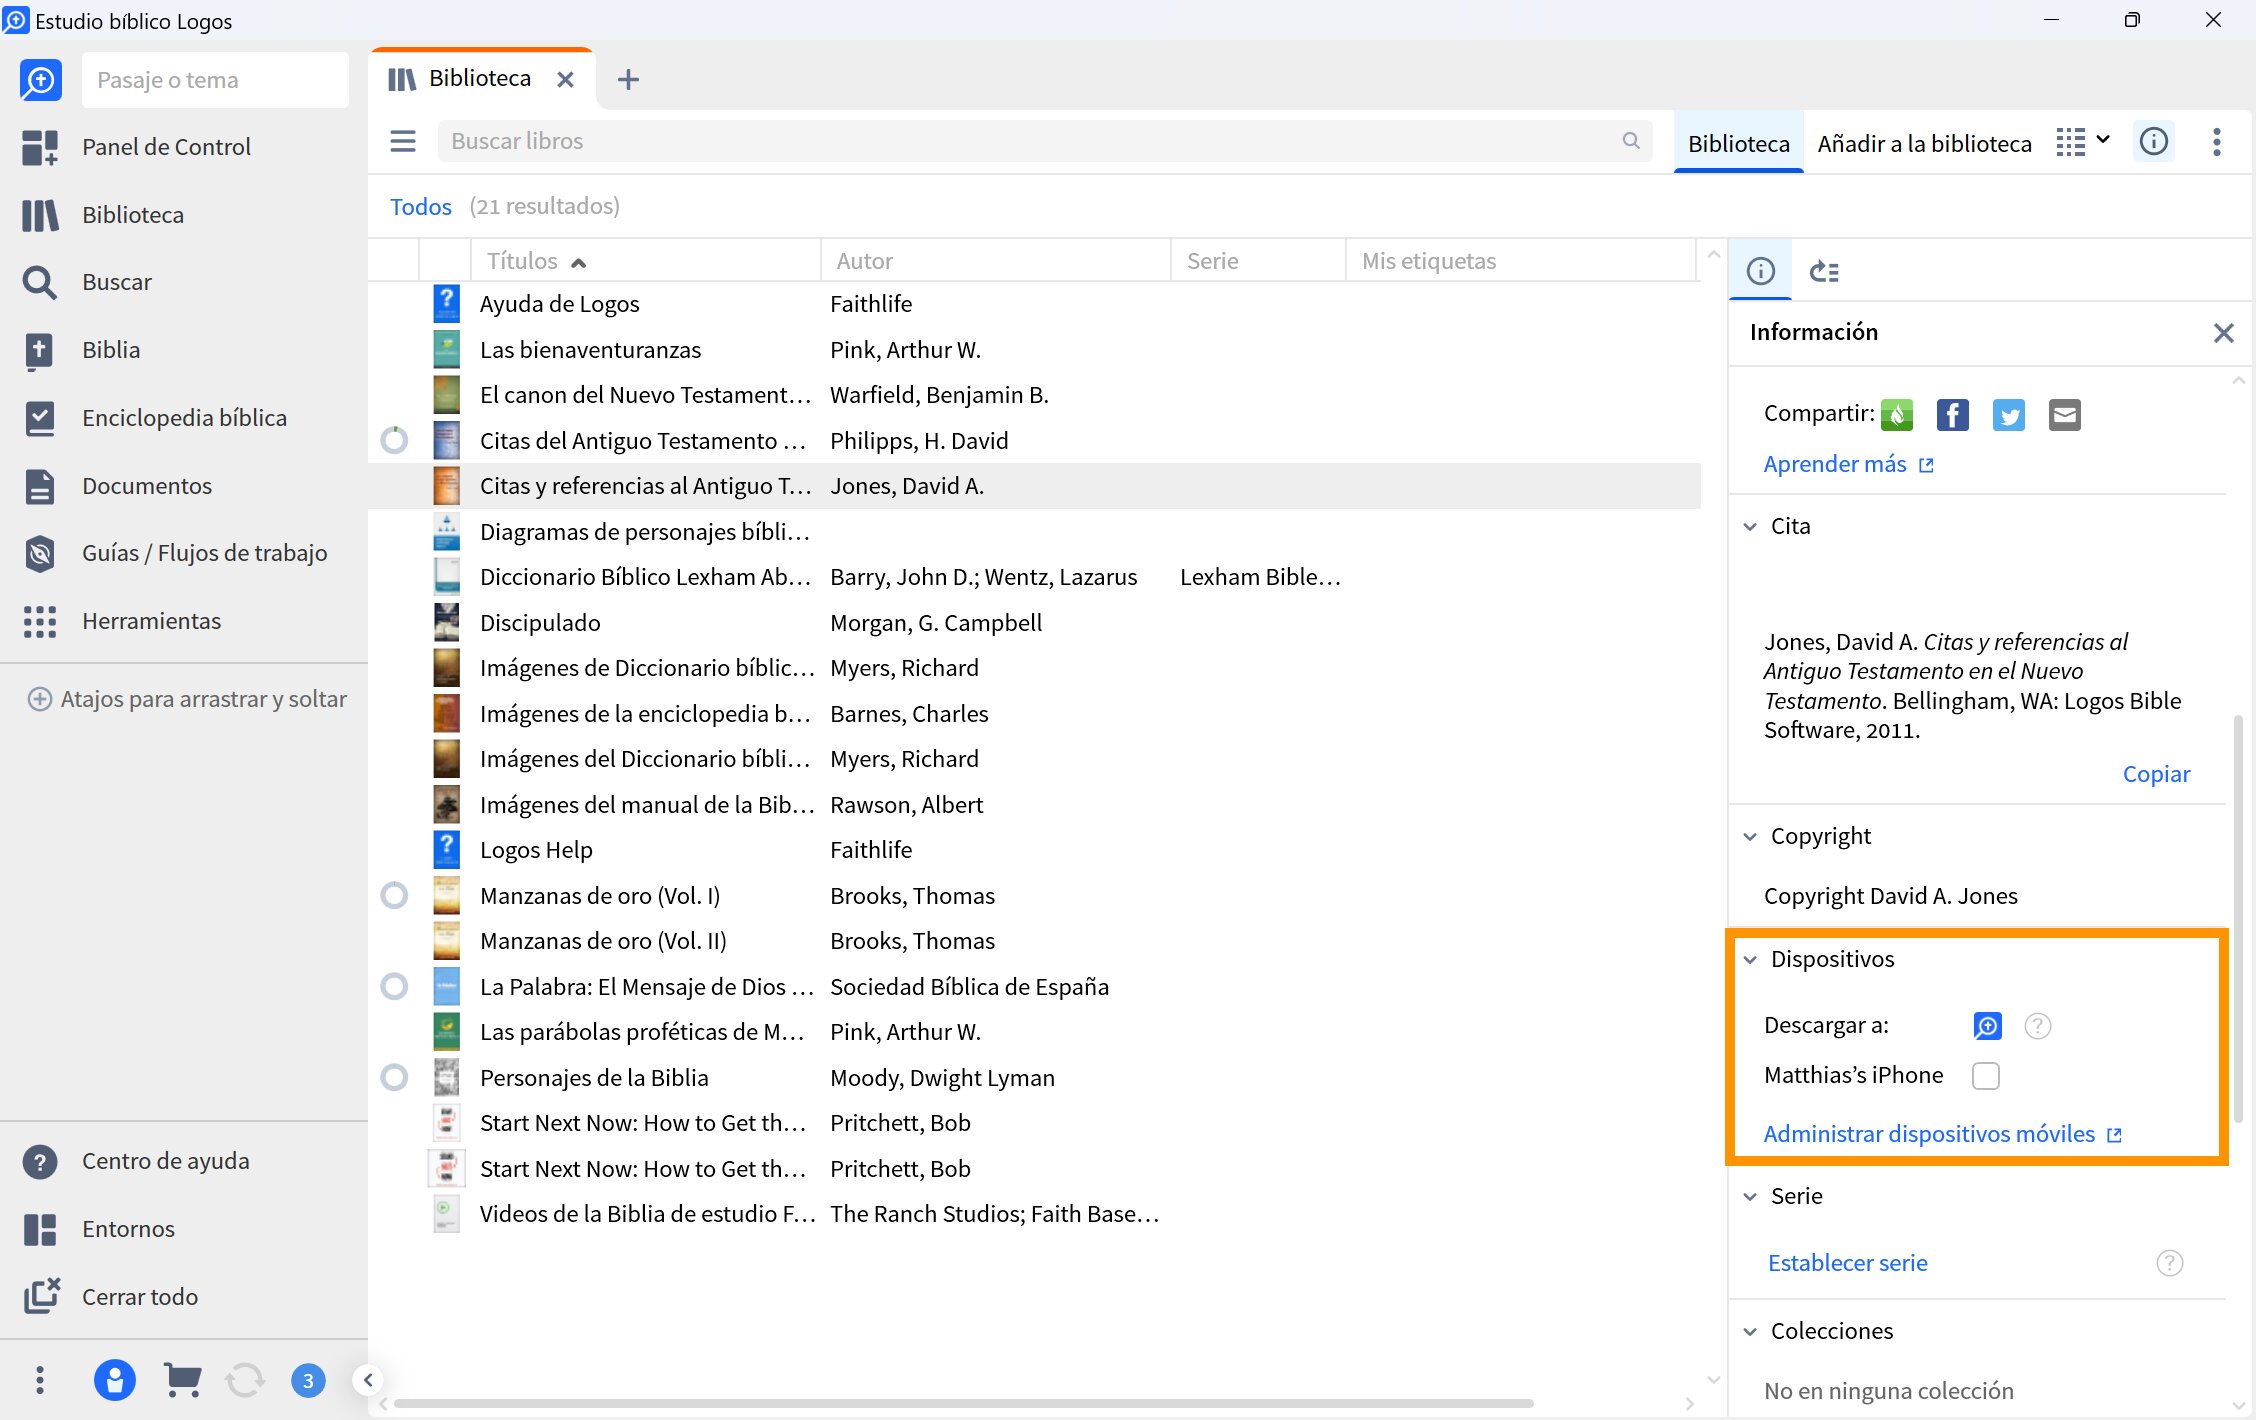Click Copiar to copy citation

pyautogui.click(x=2156, y=774)
